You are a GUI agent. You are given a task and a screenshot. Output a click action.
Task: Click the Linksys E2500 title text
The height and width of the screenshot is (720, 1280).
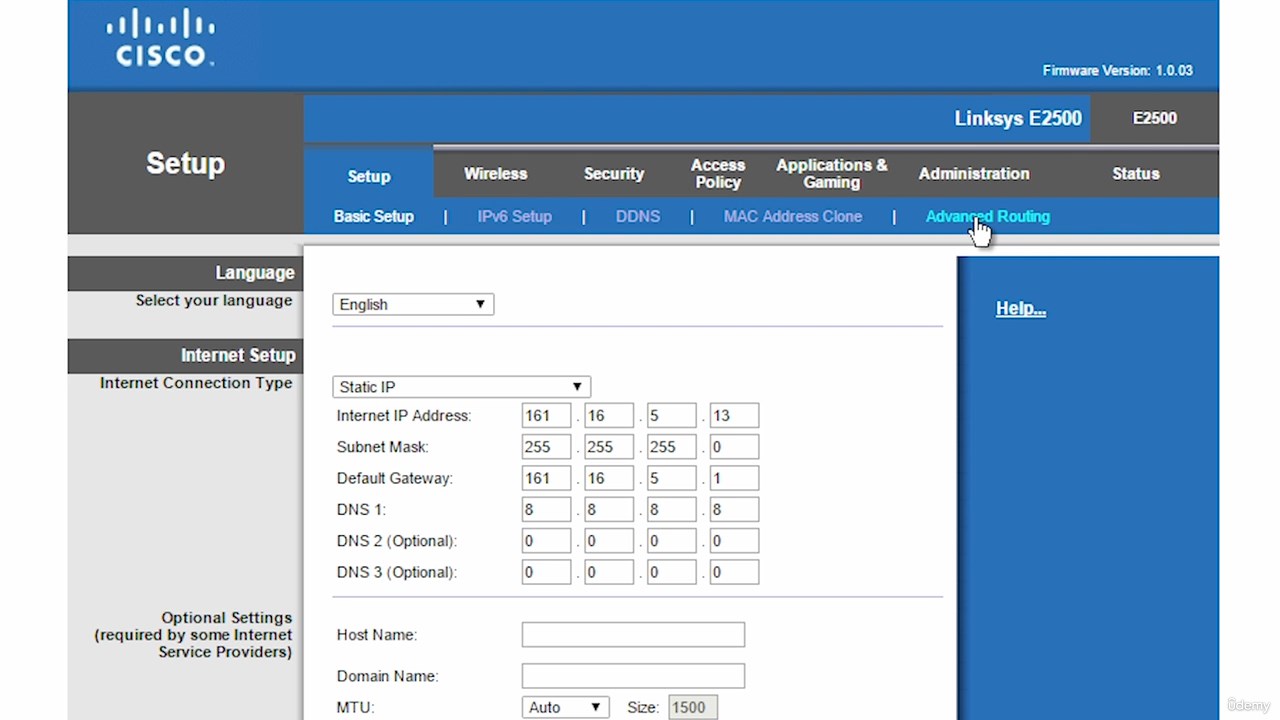coord(1018,118)
